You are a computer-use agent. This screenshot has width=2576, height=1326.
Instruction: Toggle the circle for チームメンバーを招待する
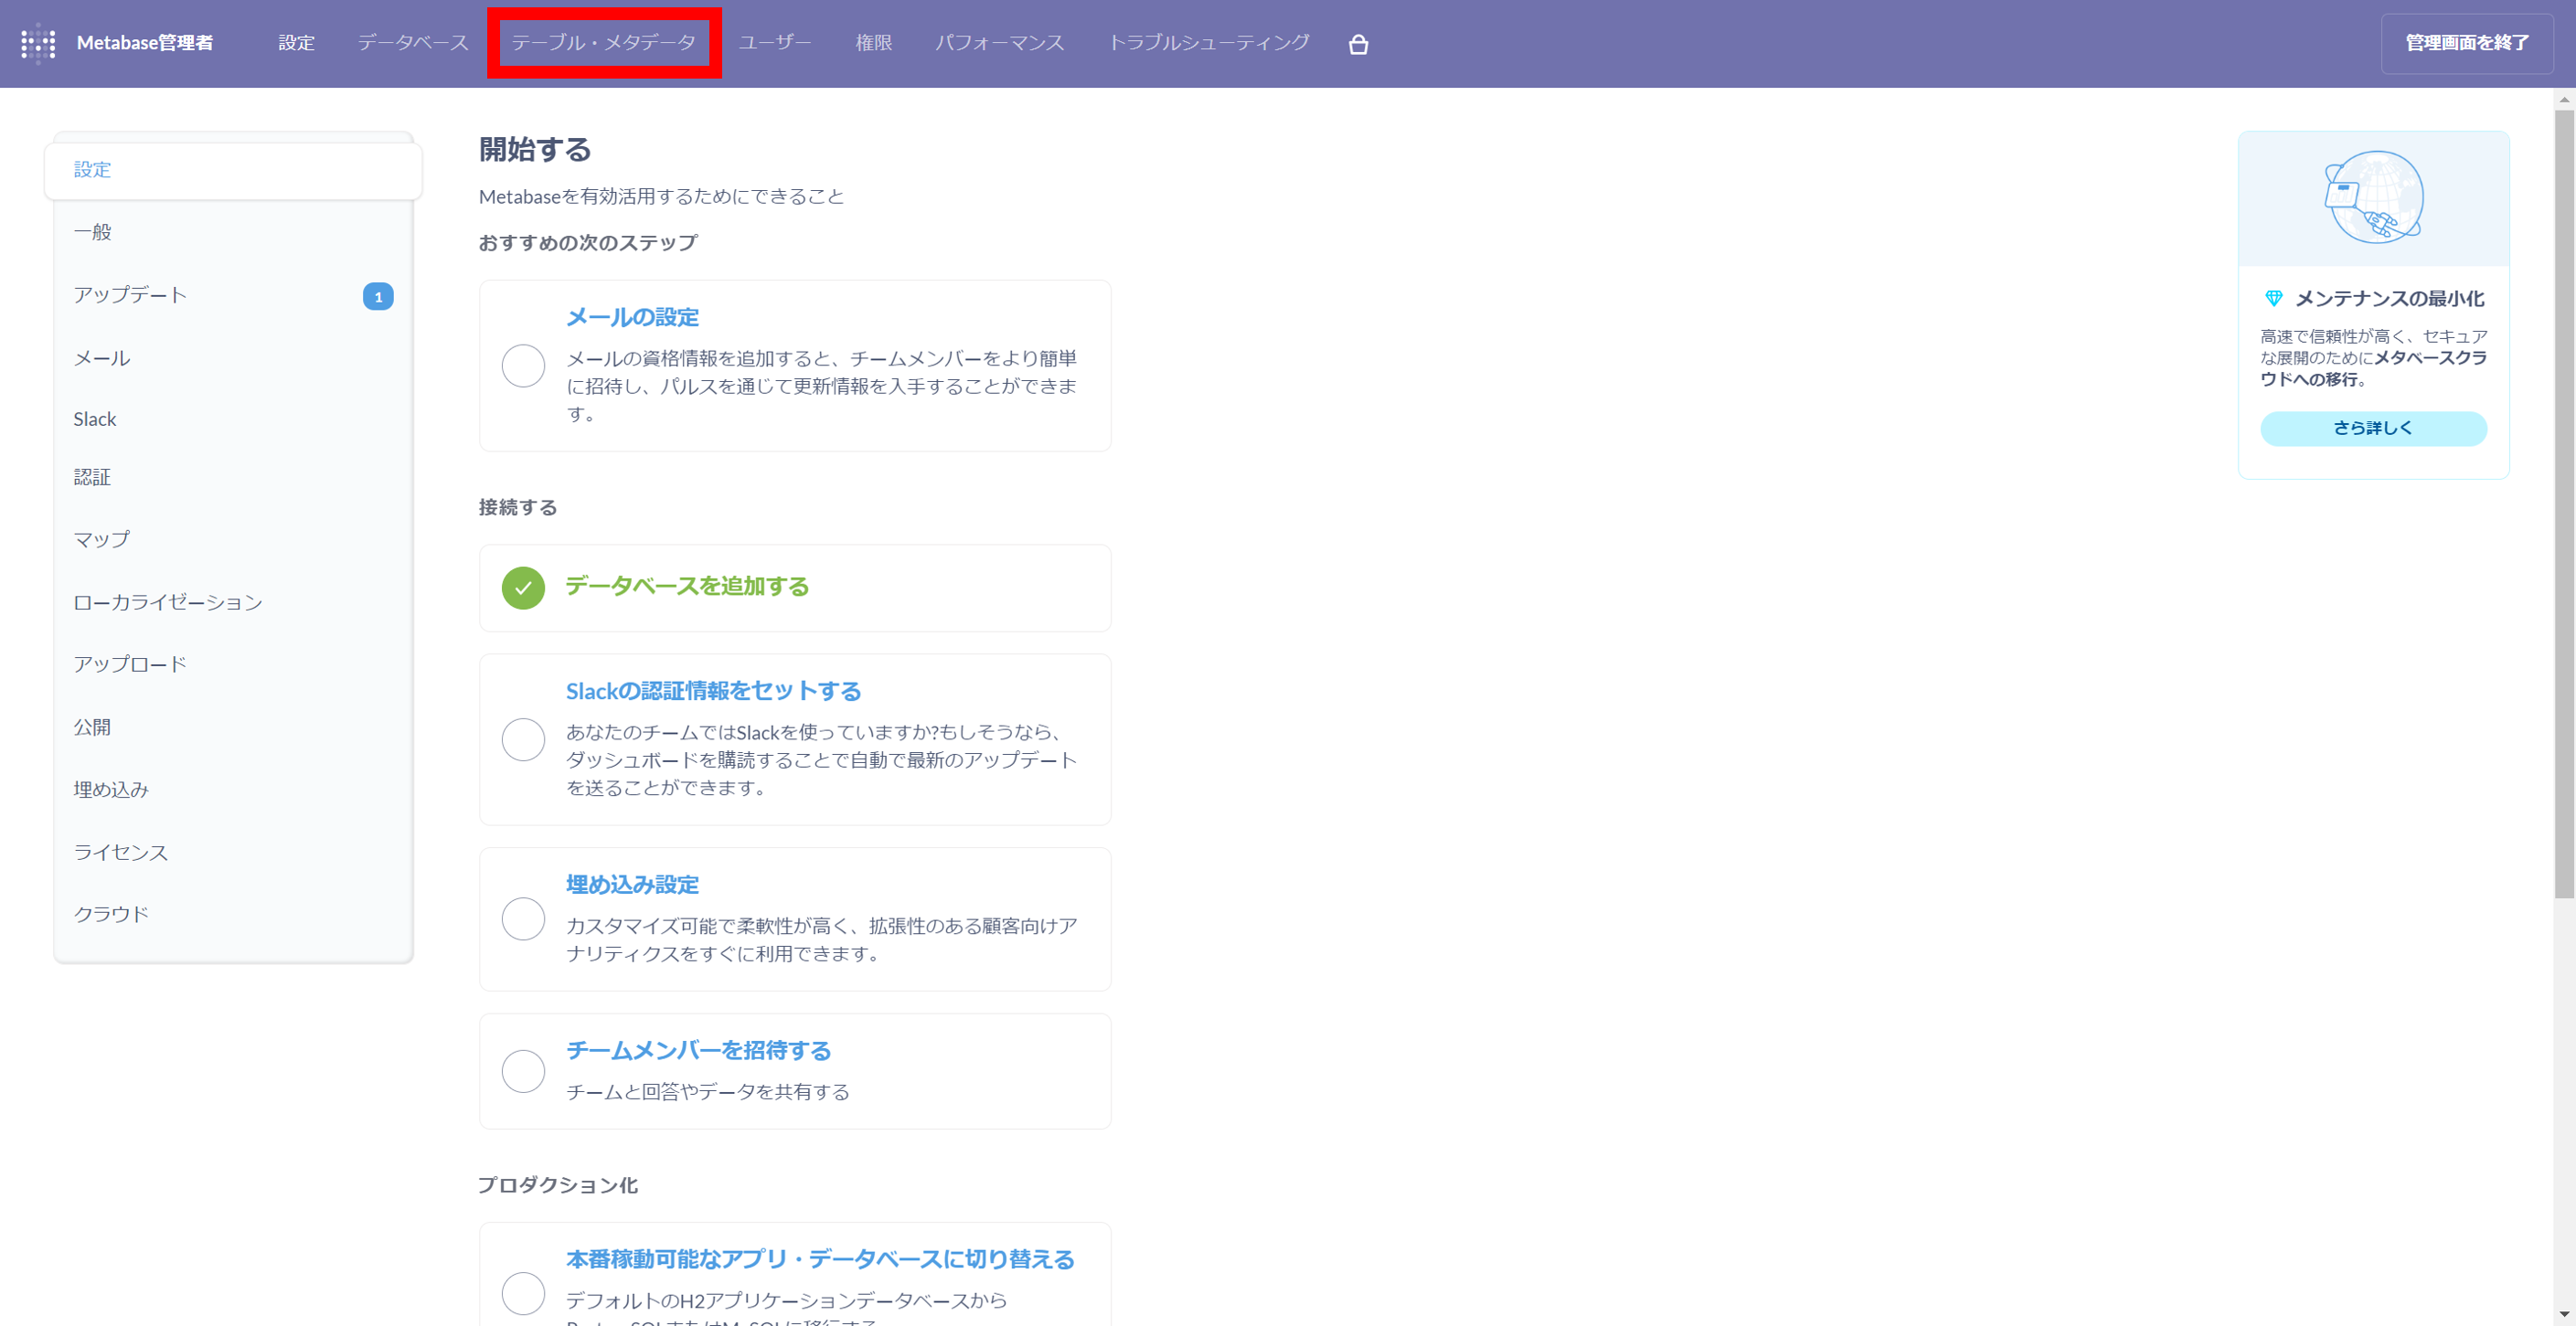pos(523,1071)
